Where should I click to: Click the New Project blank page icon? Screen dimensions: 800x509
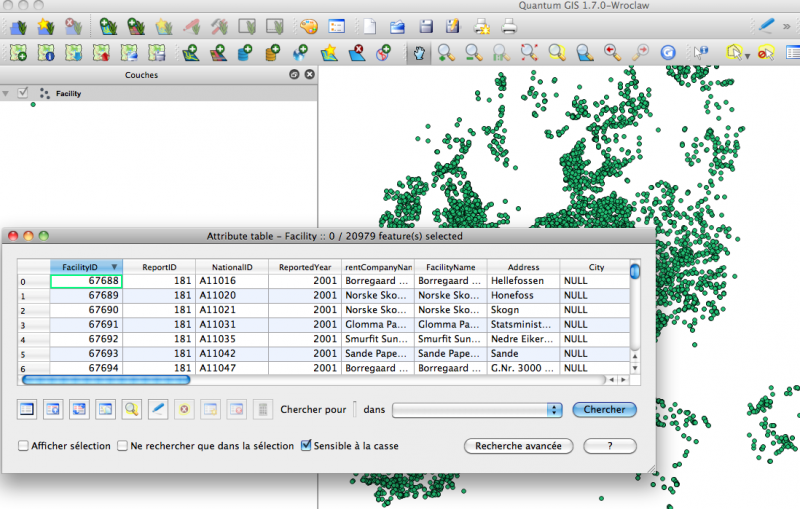pos(370,25)
